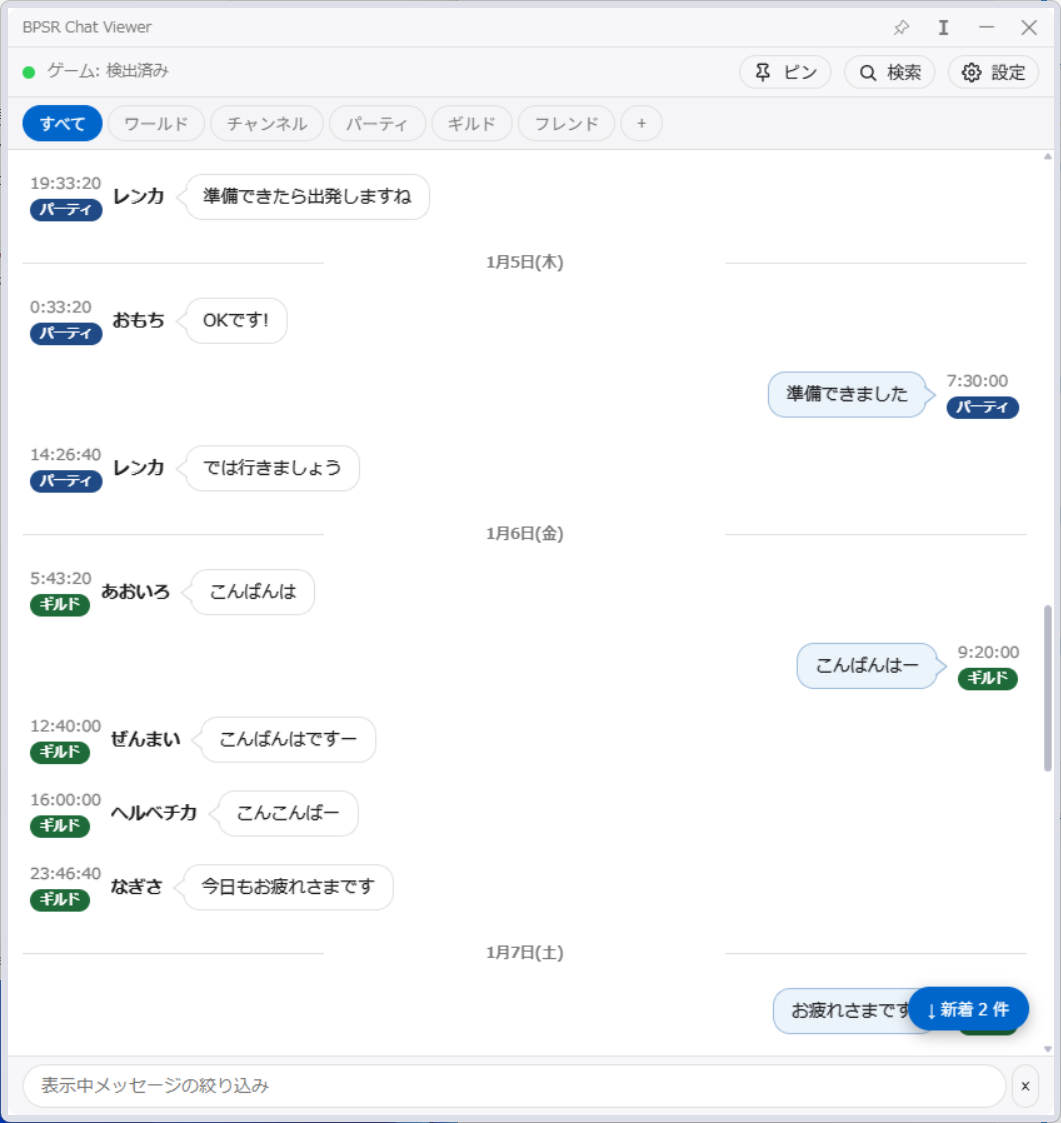Click レンカ name at 19:33:20
The height and width of the screenshot is (1123, 1061).
coord(138,196)
